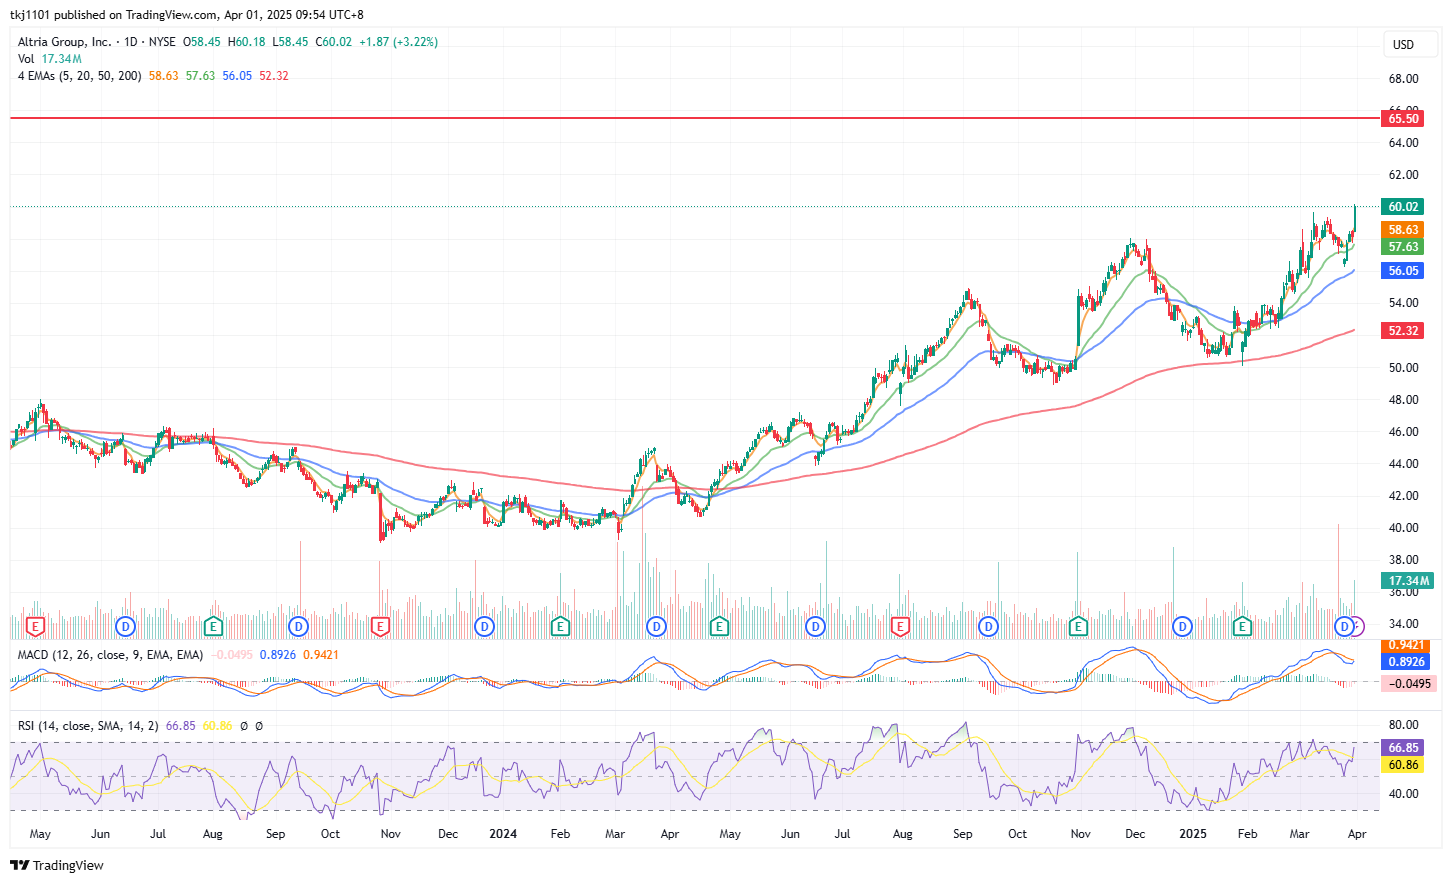The width and height of the screenshot is (1452, 883).
Task: Click dividend marker in late March 2025
Action: coord(1344,627)
